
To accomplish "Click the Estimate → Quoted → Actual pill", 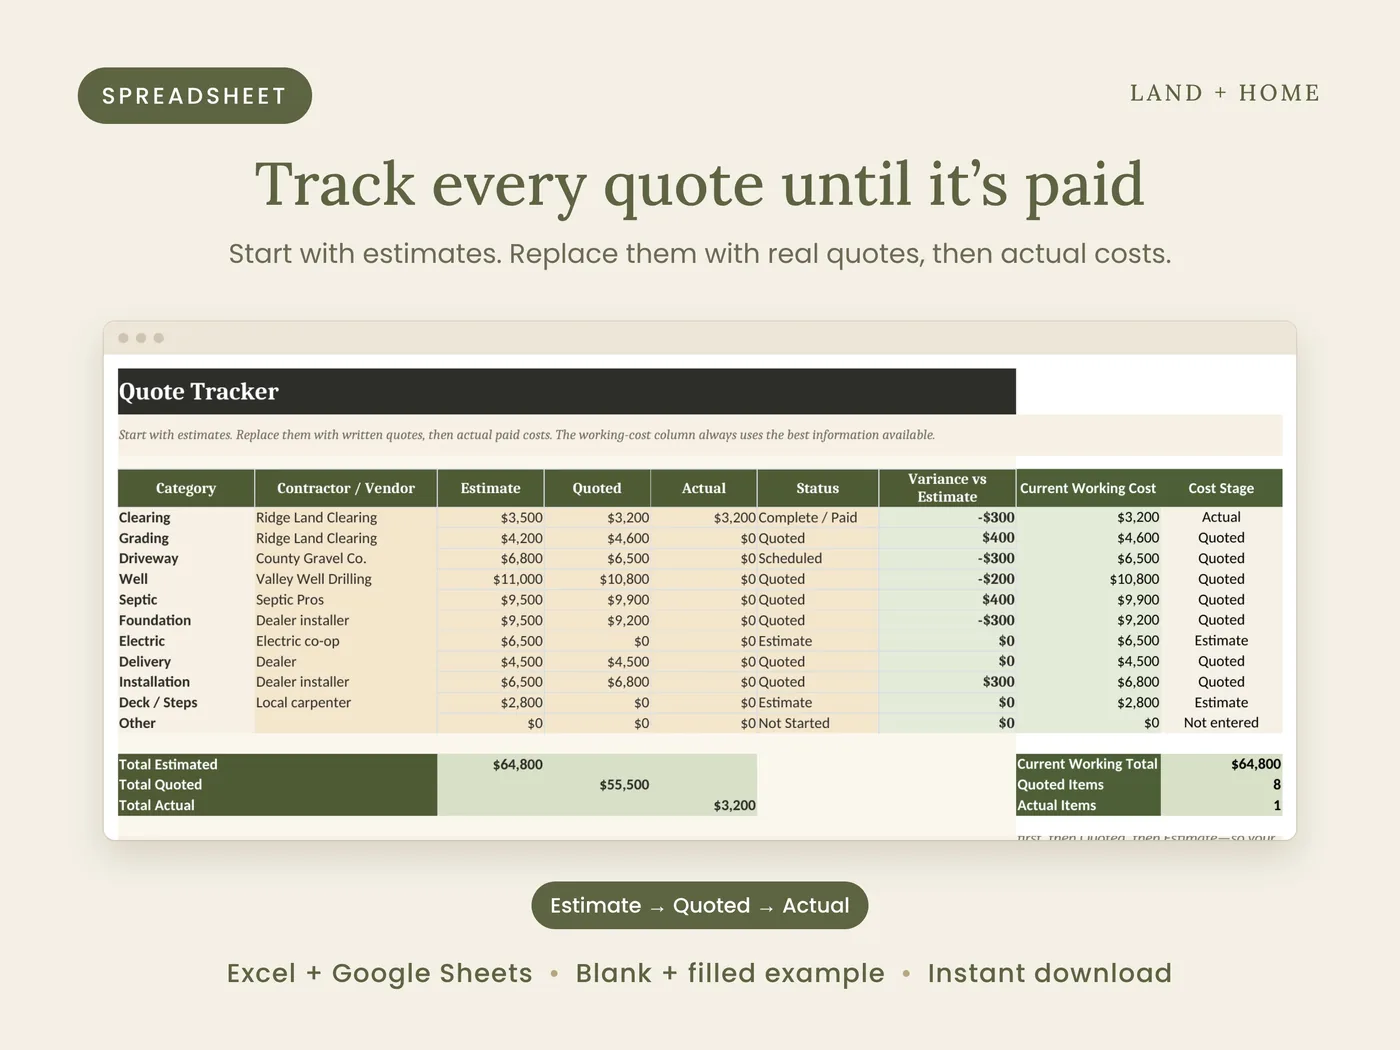I will point(700,905).
